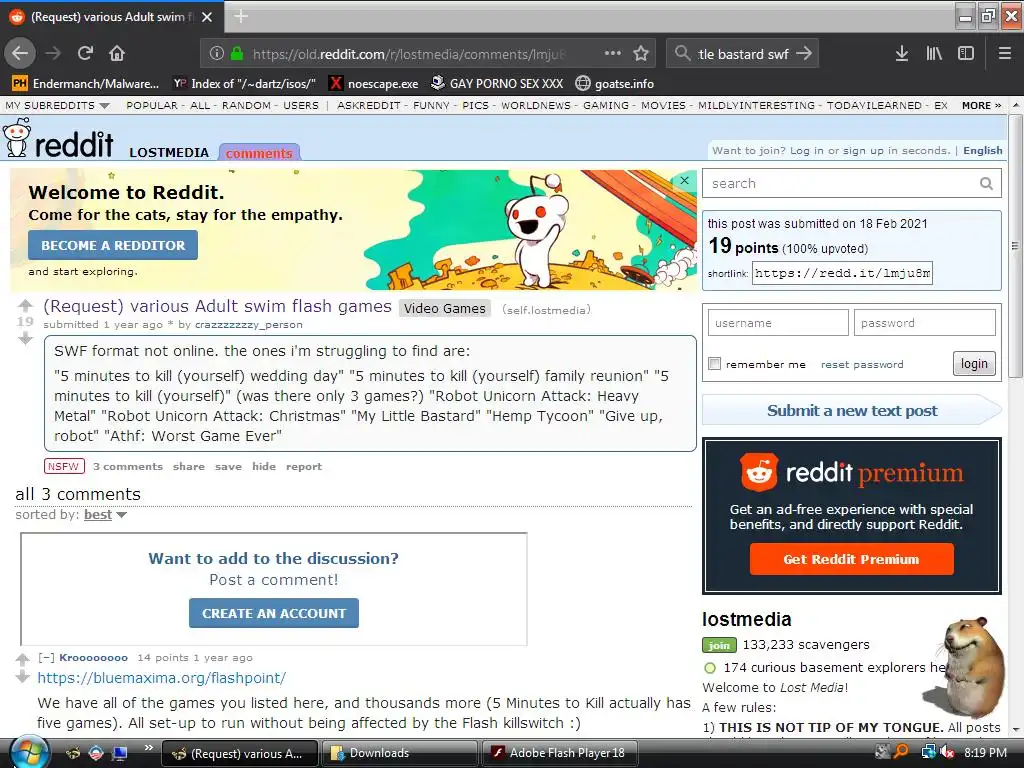Open the bluemaxima.org/flashpoint link
This screenshot has width=1024, height=768.
tap(161, 678)
